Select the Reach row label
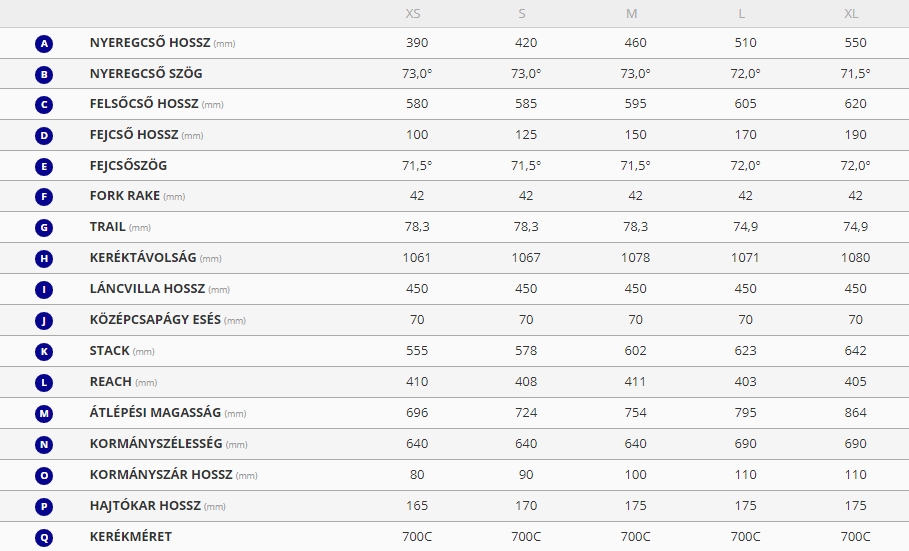909x551 pixels. [x=111, y=381]
